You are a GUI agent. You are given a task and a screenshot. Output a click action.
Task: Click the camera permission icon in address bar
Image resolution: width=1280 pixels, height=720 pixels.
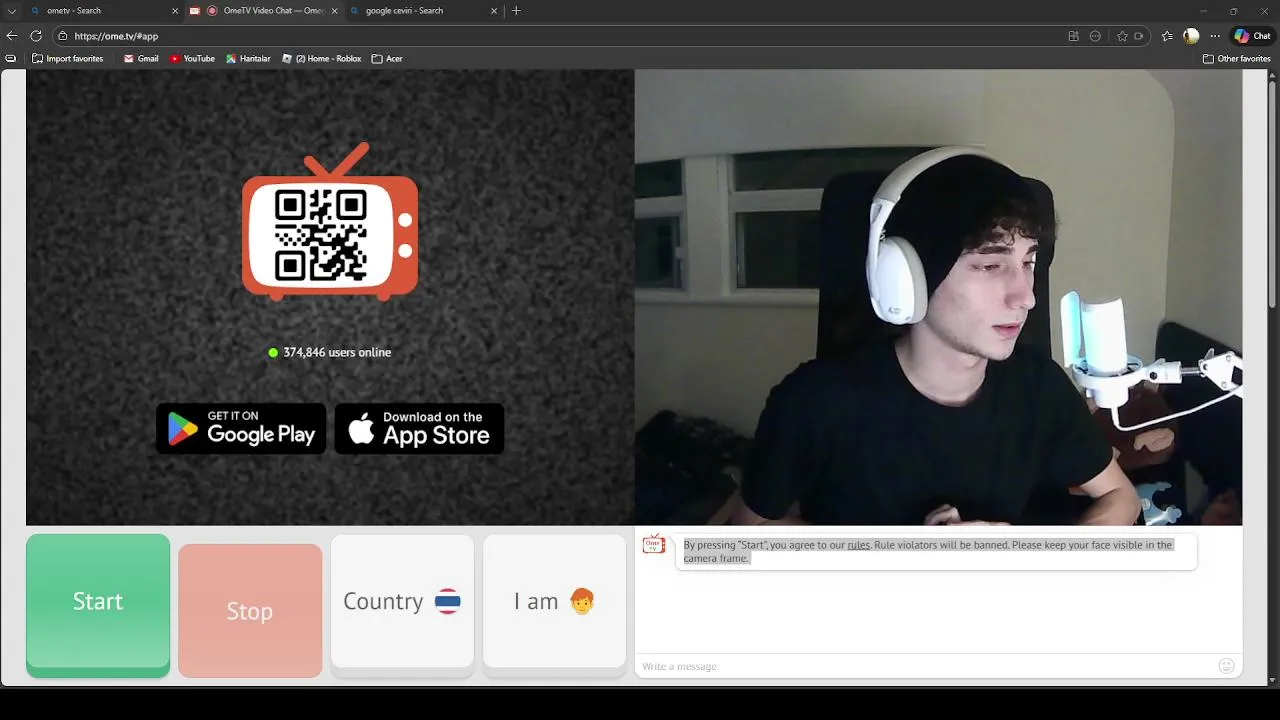(1138, 36)
